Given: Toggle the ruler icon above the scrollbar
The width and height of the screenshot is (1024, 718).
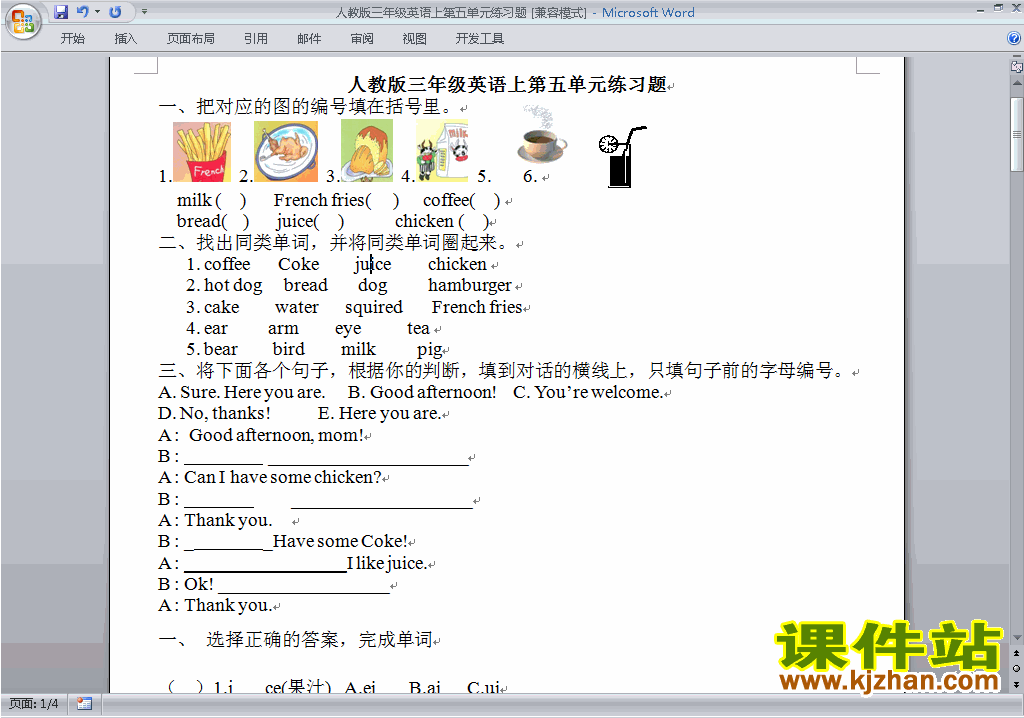Looking at the screenshot, I should (x=1017, y=66).
